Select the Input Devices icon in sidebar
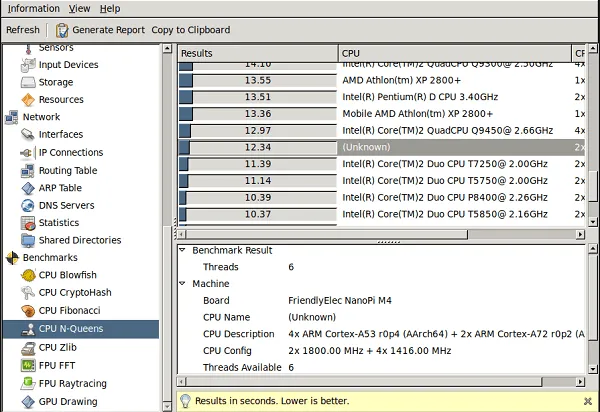 click(x=28, y=65)
